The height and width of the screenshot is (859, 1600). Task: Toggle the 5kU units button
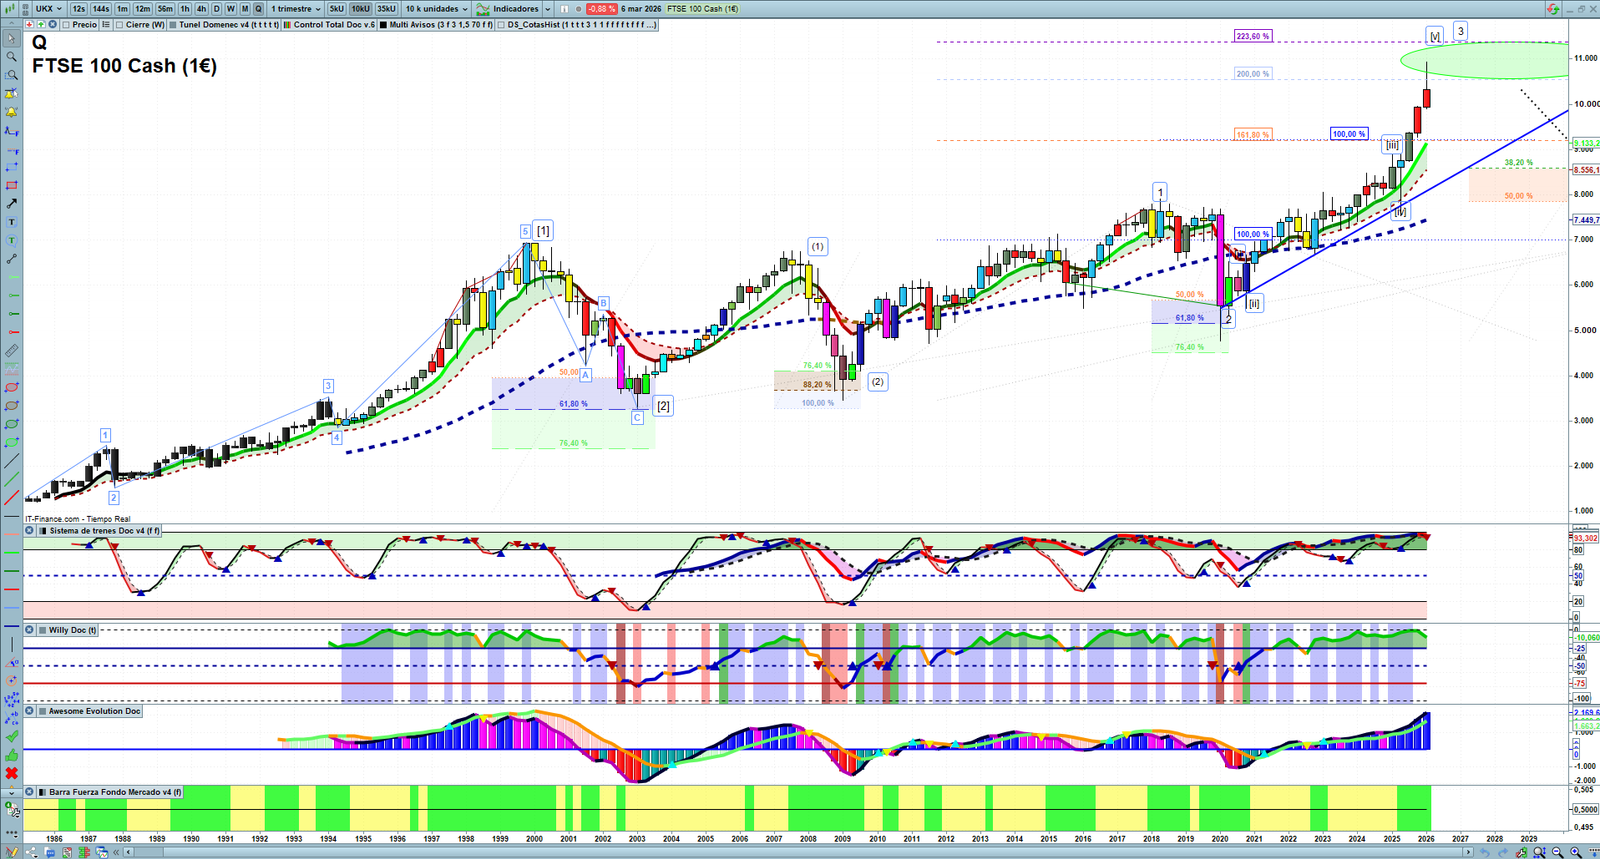337,9
